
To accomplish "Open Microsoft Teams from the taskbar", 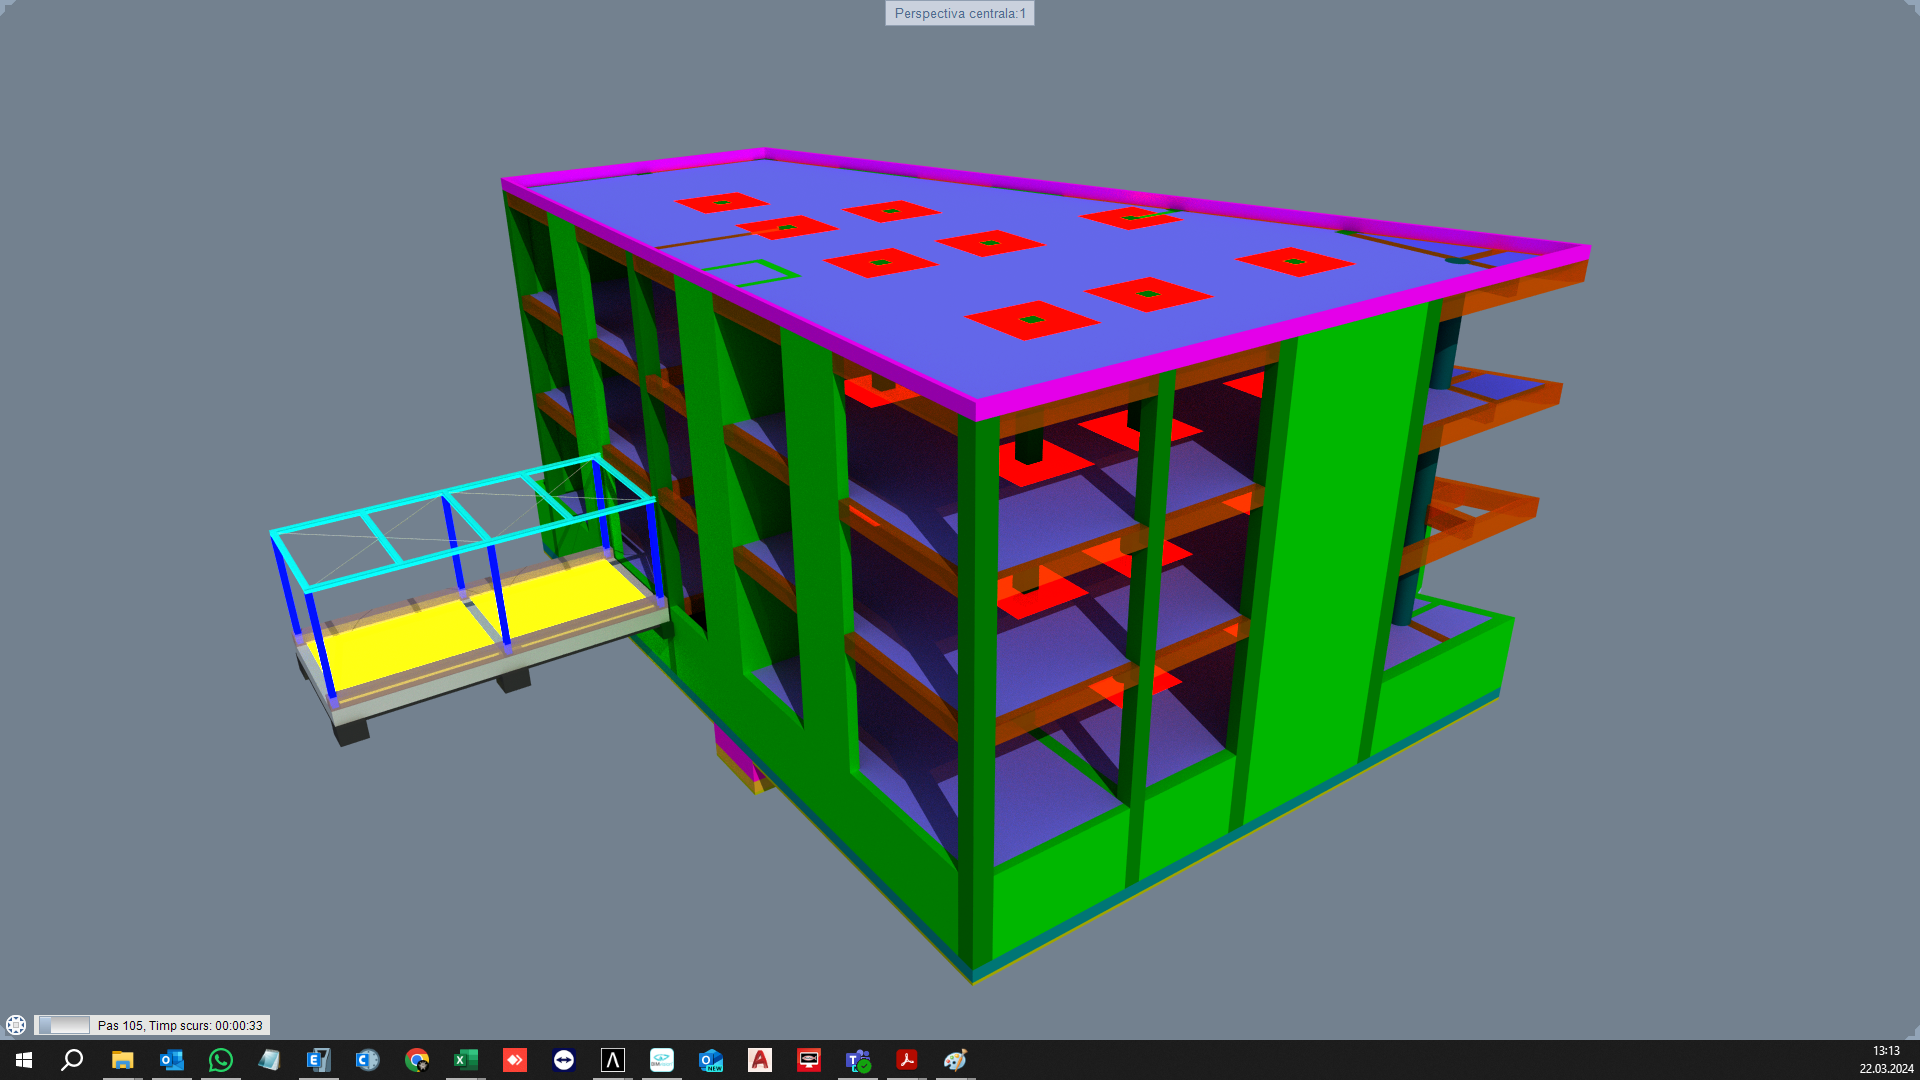I will click(x=857, y=1060).
